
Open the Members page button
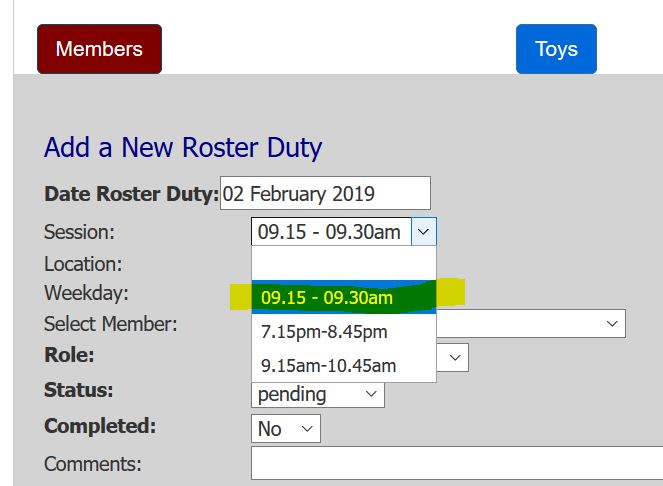pyautogui.click(x=99, y=49)
